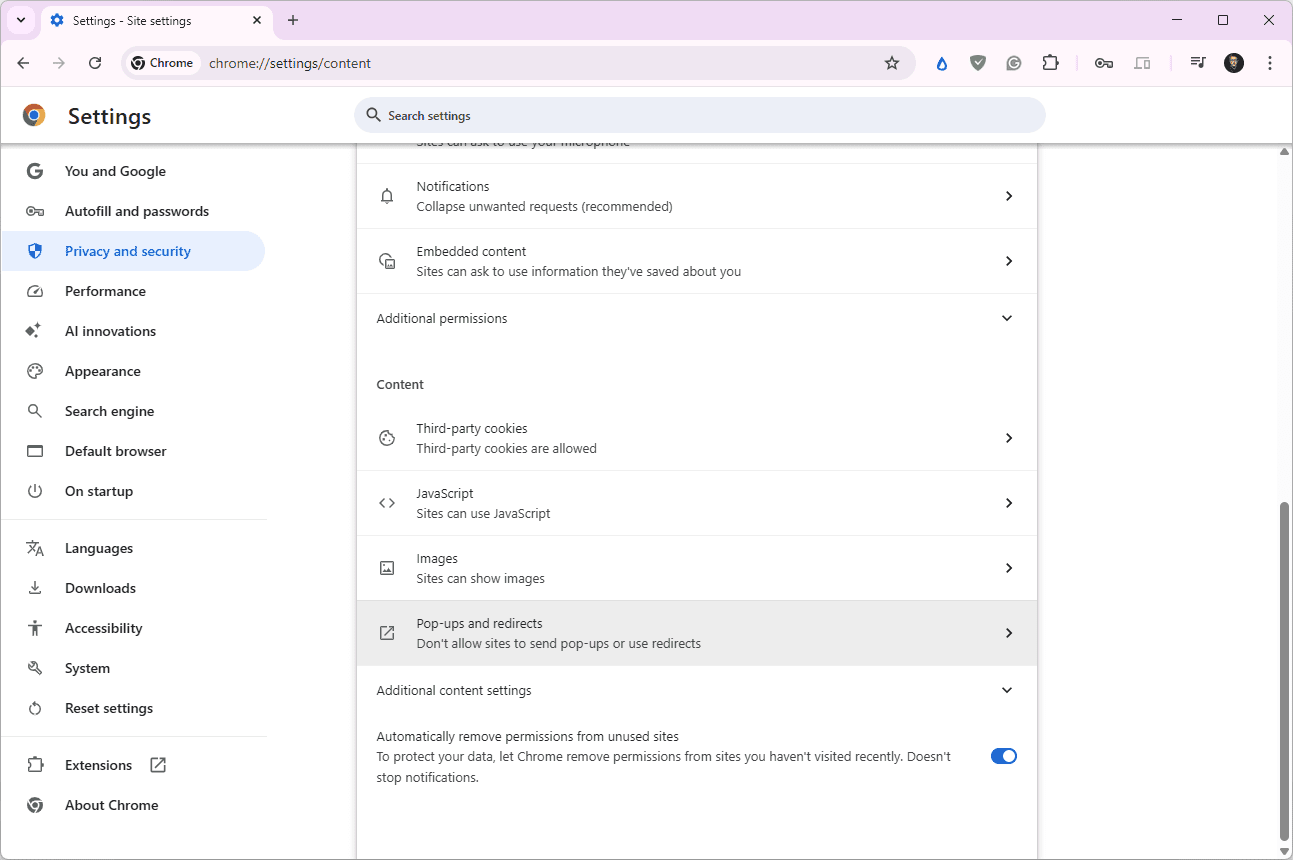This screenshot has width=1293, height=860.
Task: Open the profile avatar in toolbar
Action: point(1234,63)
